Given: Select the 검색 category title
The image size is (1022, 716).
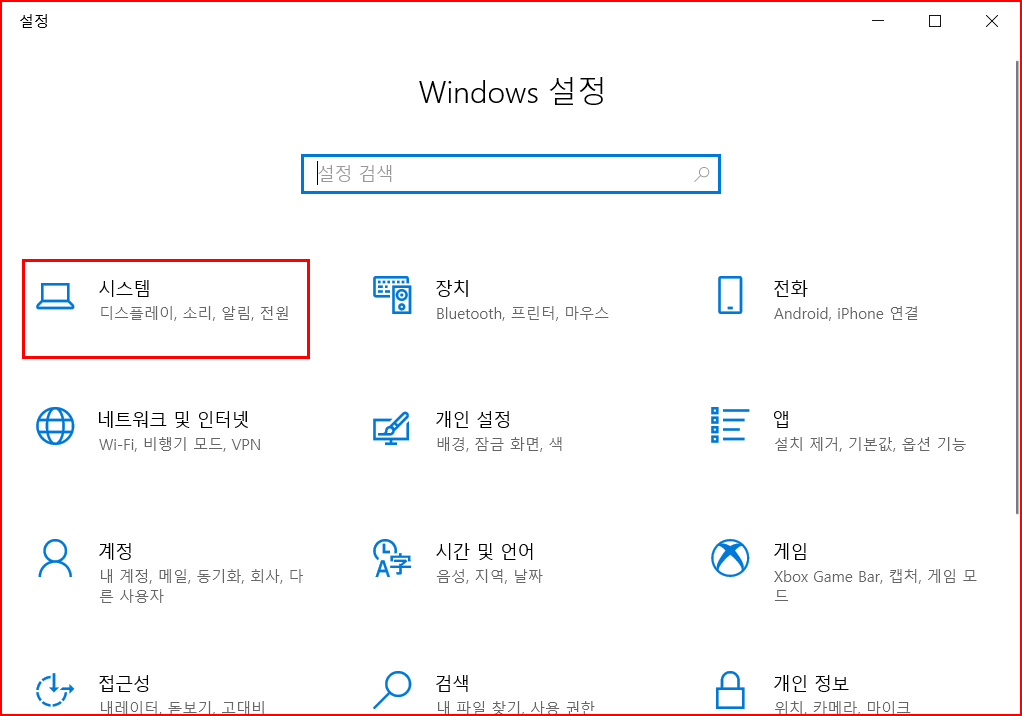Looking at the screenshot, I should point(452,683).
